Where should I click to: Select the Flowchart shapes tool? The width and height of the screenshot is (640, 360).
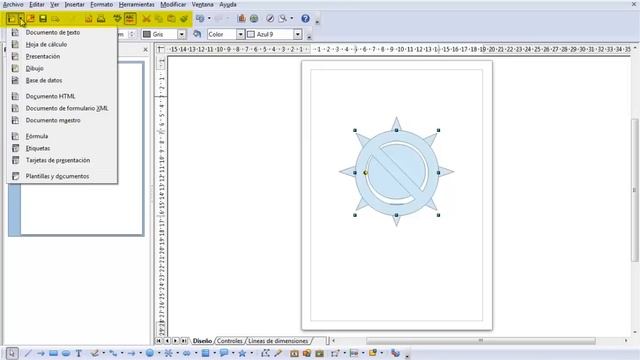[x=205, y=353]
